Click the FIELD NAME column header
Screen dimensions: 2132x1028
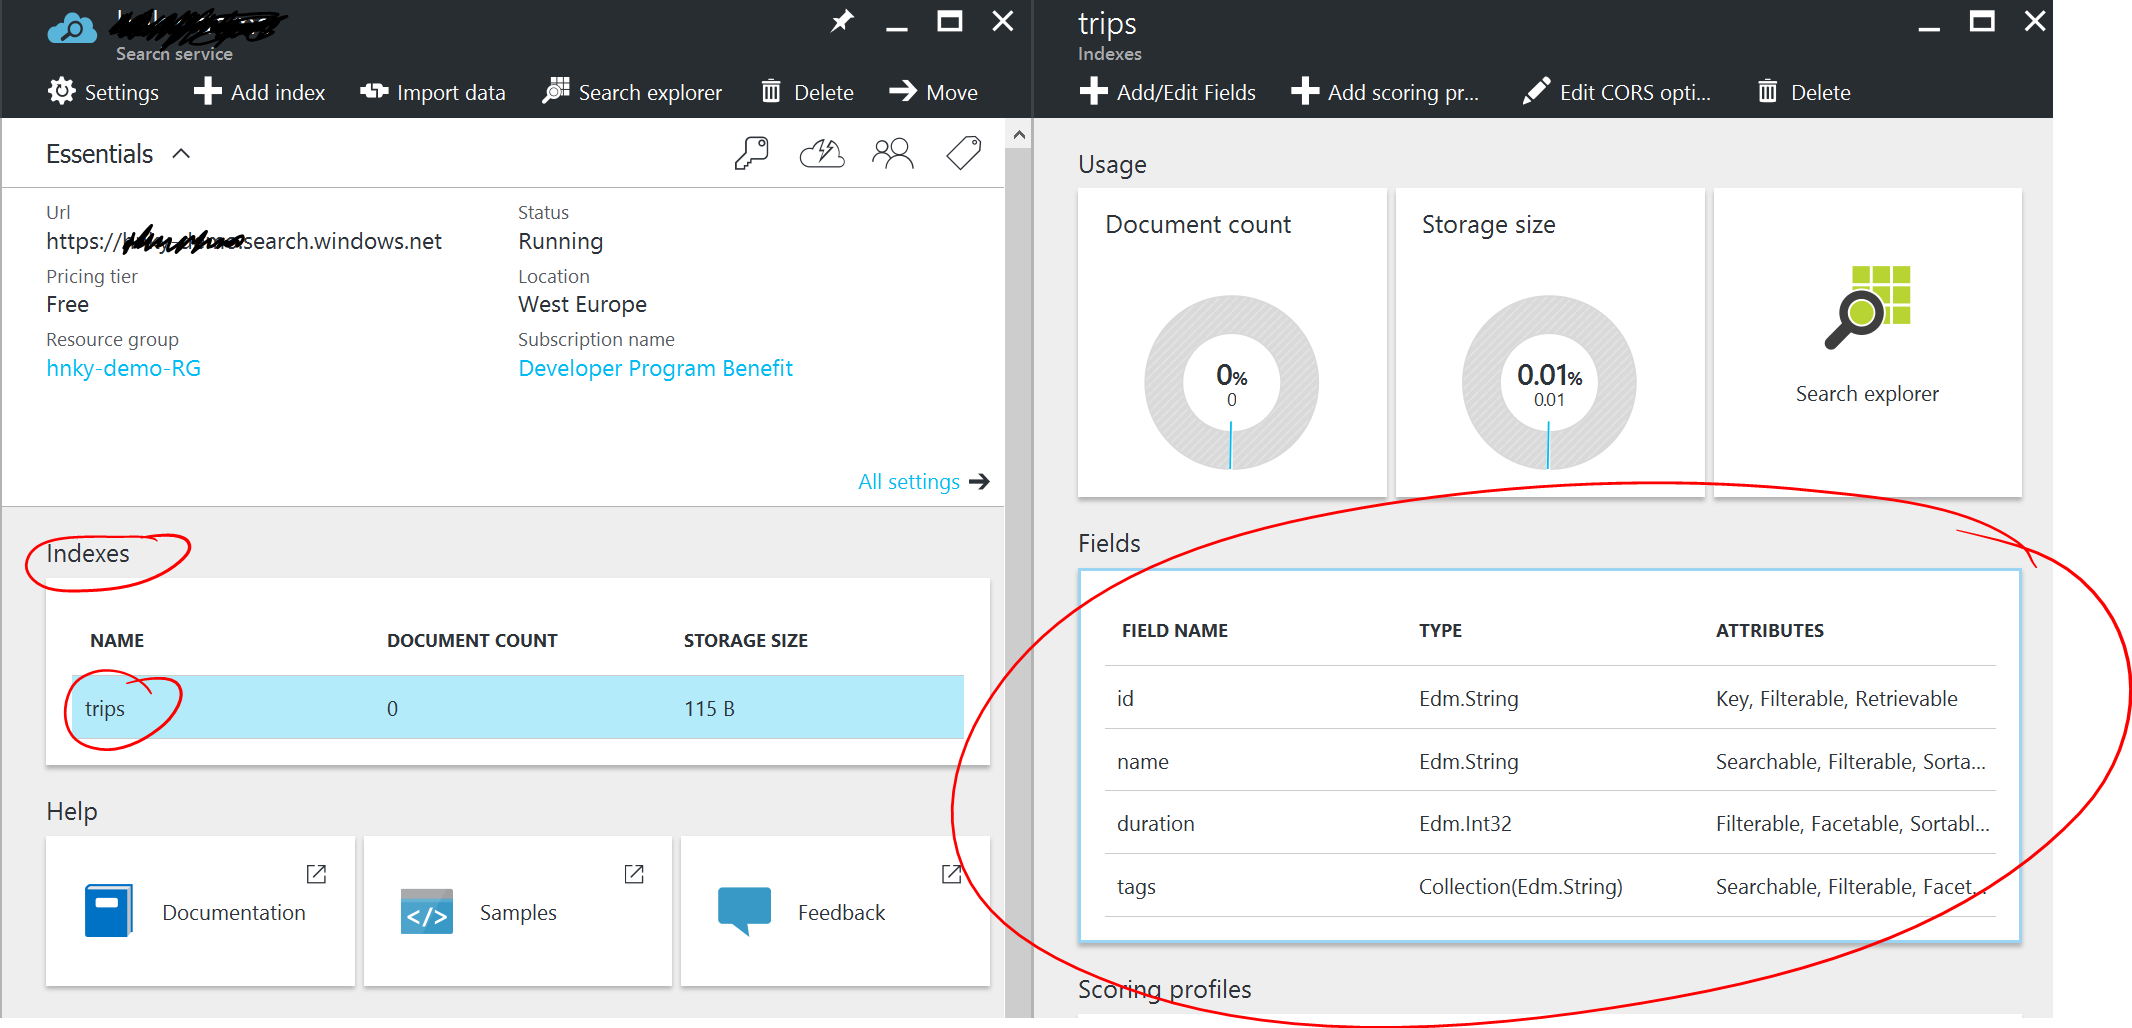(x=1174, y=631)
